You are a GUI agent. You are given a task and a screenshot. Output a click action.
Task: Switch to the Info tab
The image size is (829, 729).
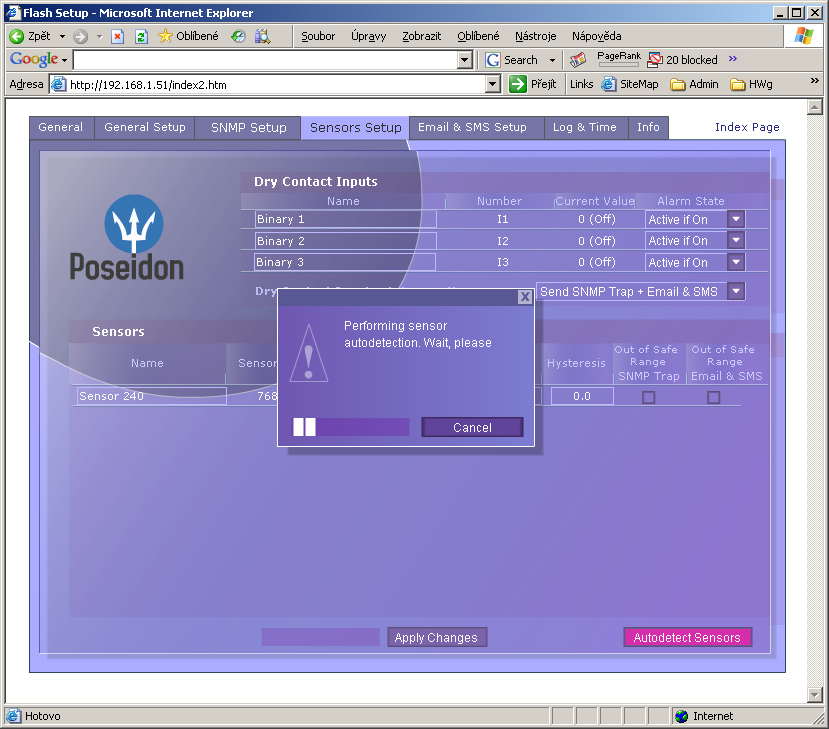(648, 127)
